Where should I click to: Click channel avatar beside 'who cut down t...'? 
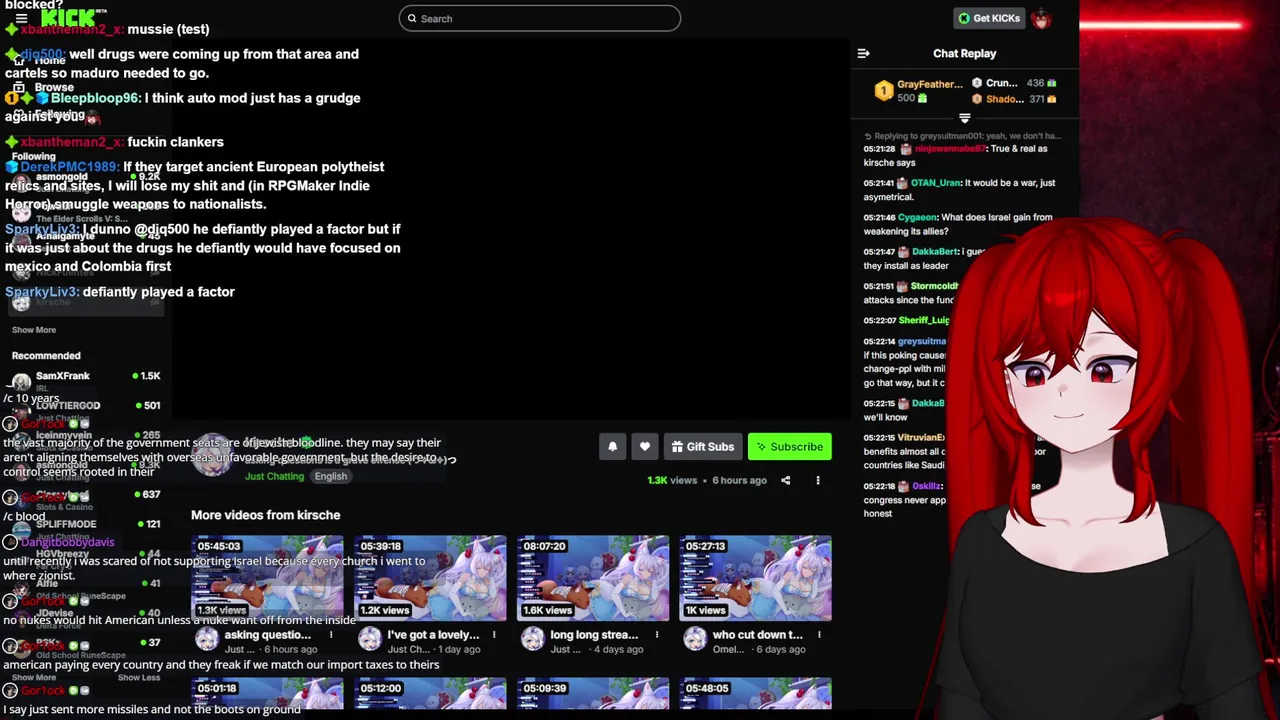tap(695, 639)
